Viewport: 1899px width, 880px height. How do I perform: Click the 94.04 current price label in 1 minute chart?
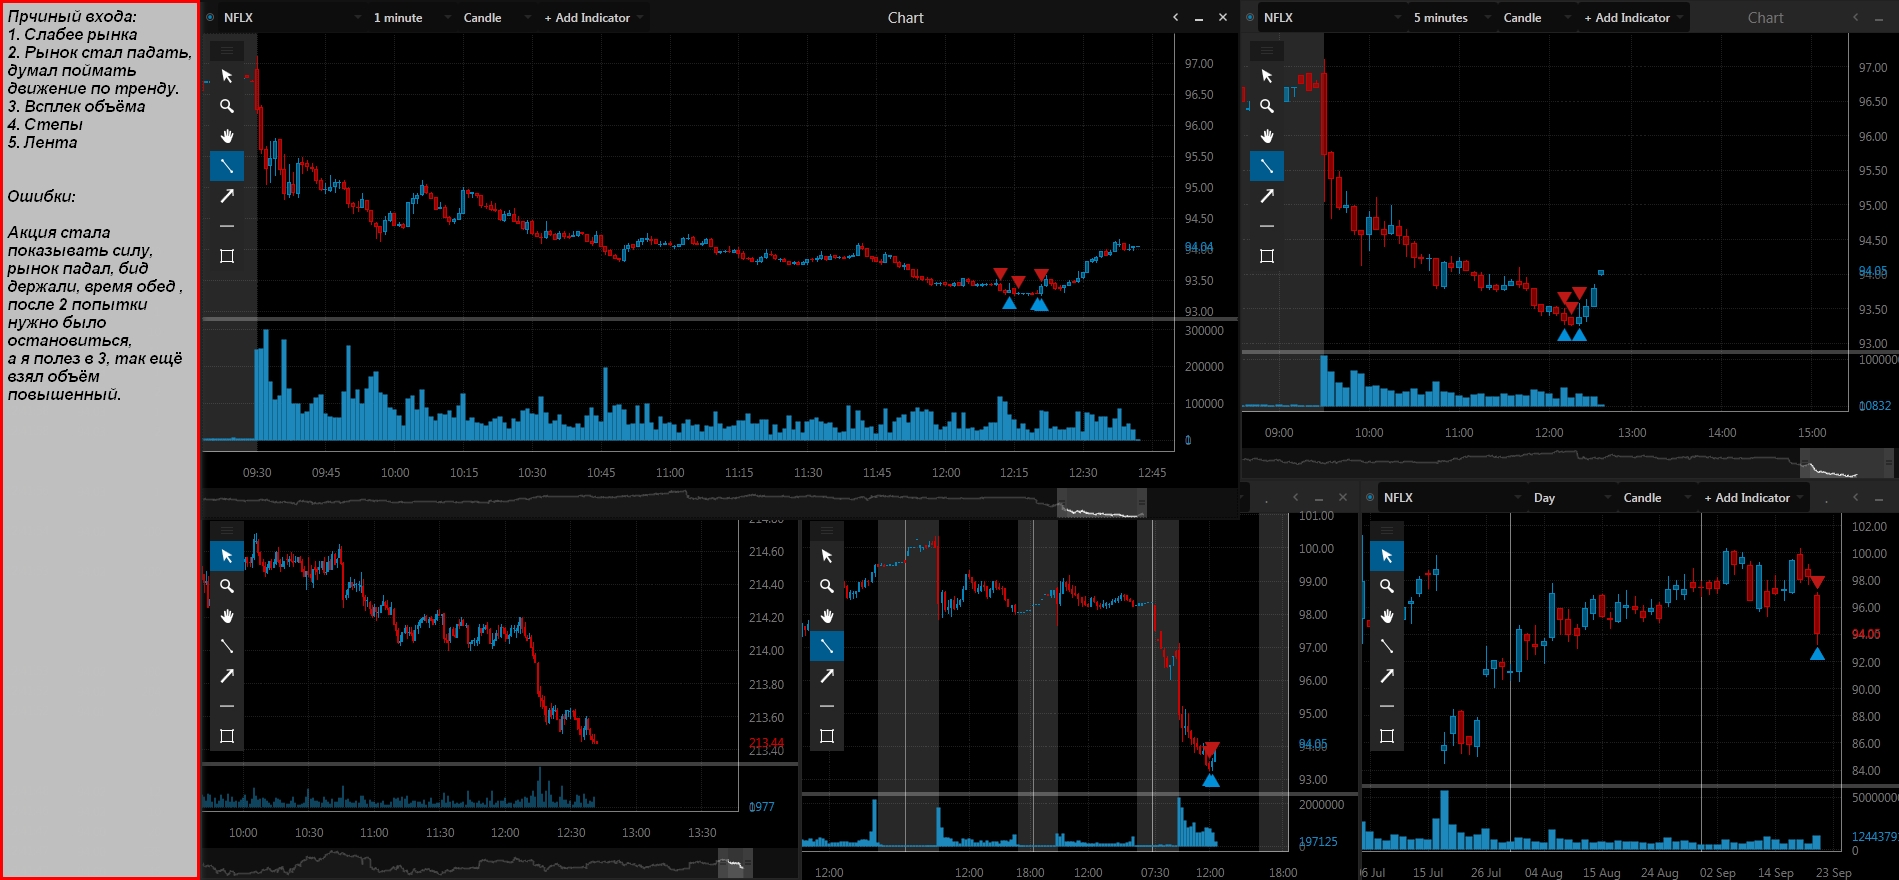[1199, 247]
